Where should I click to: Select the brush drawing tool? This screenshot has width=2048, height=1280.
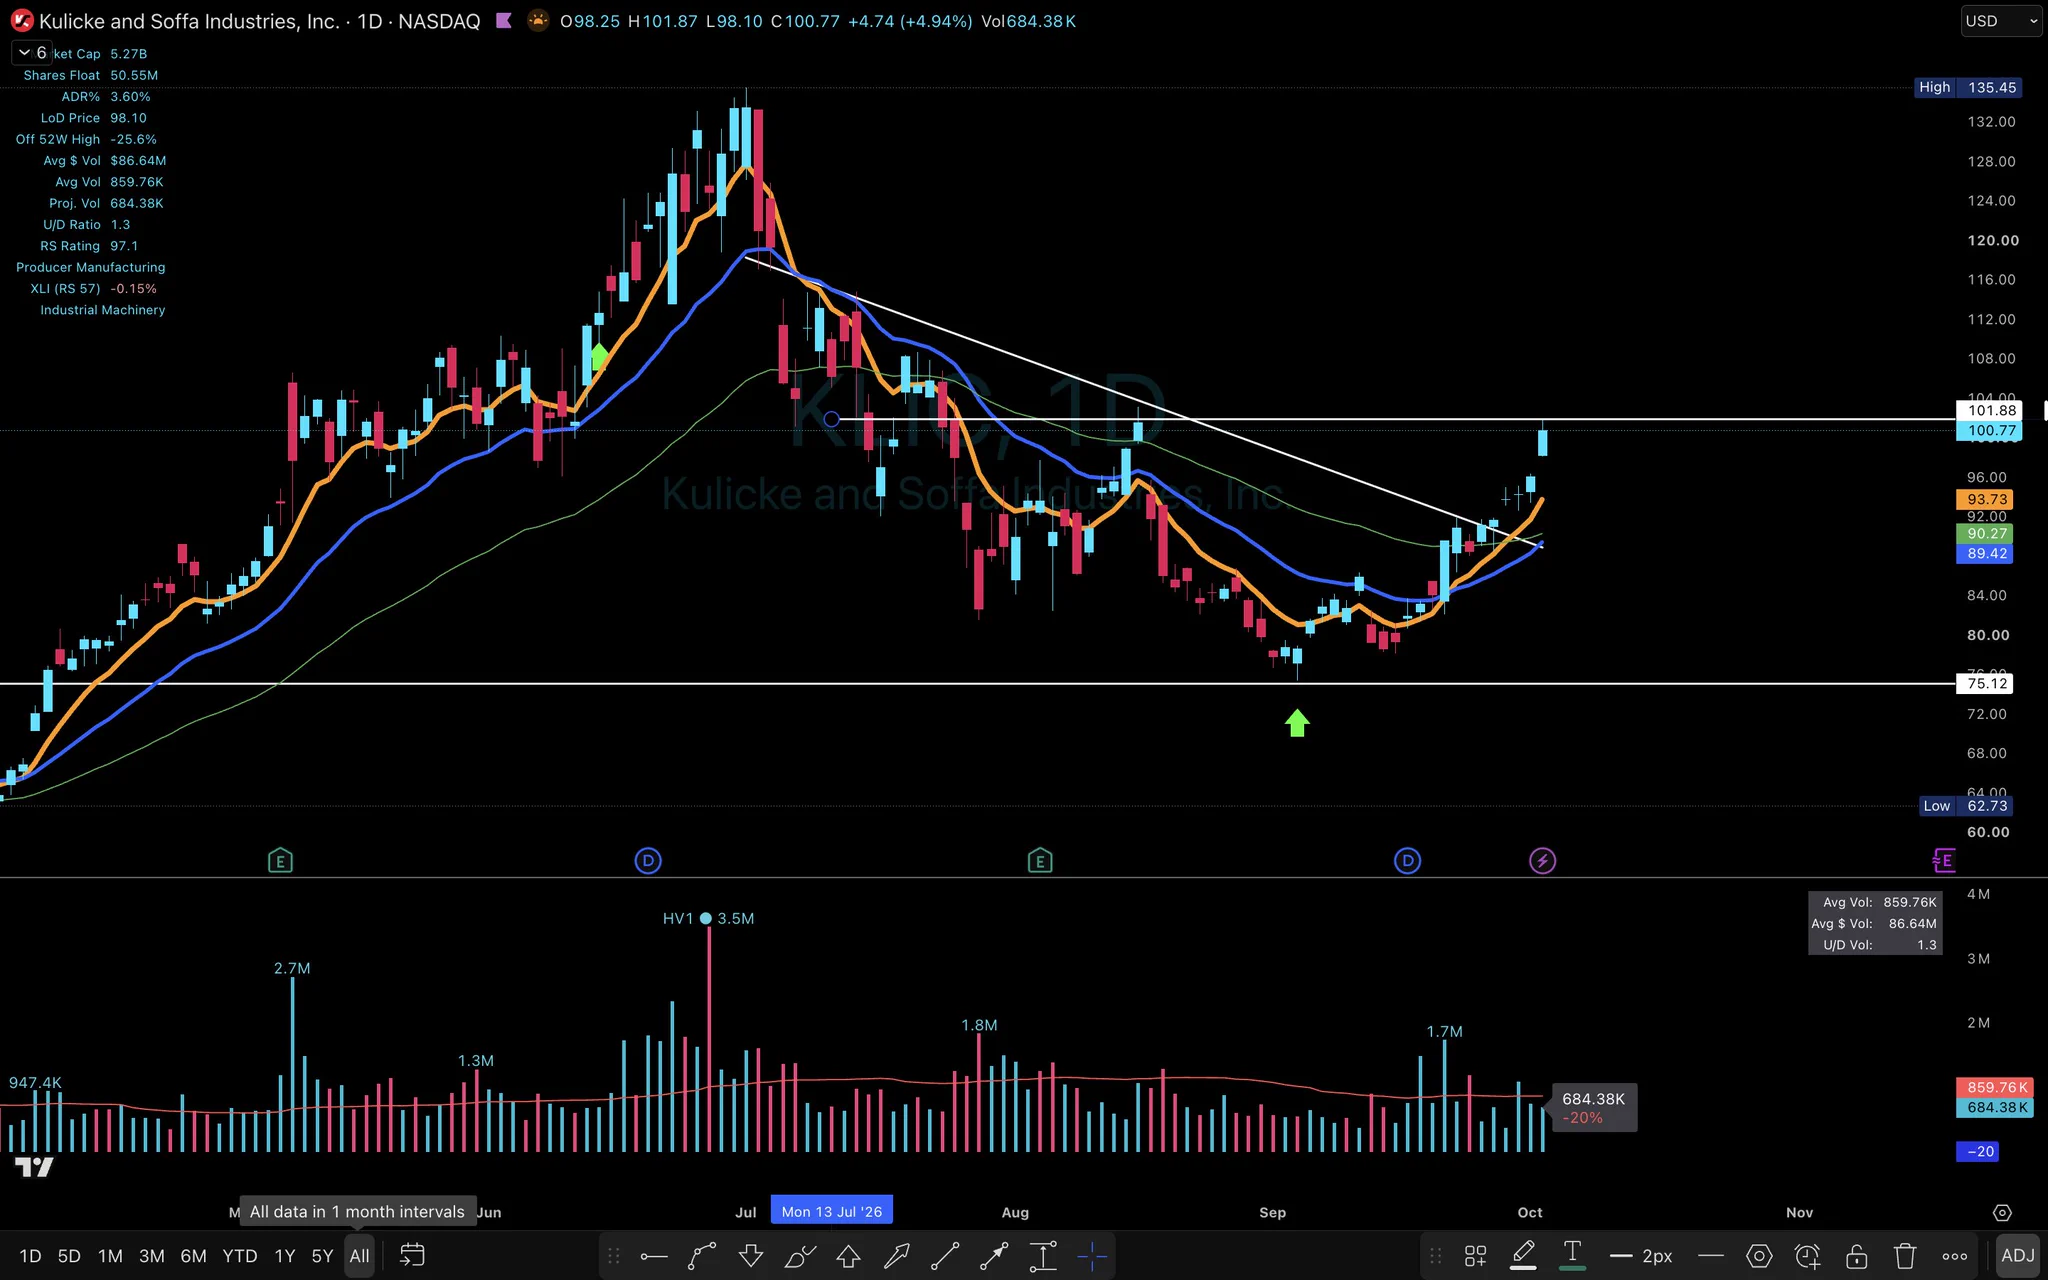pos(800,1256)
